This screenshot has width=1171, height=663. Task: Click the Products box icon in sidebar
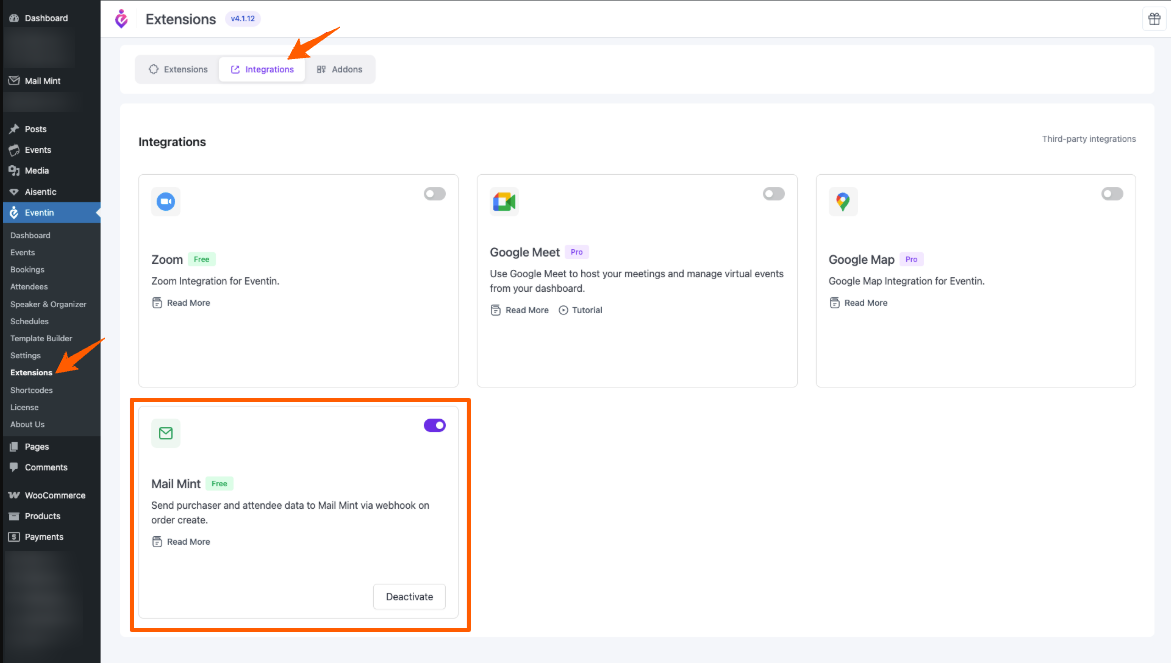tap(13, 516)
